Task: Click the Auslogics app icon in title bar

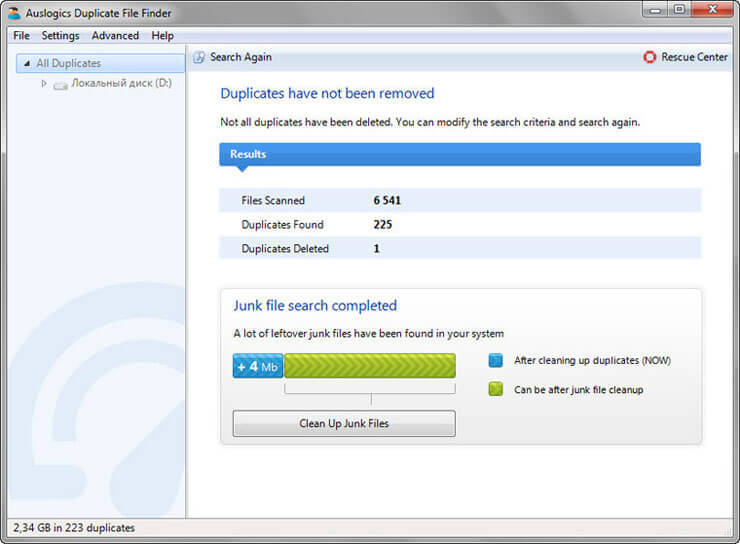Action: [14, 13]
